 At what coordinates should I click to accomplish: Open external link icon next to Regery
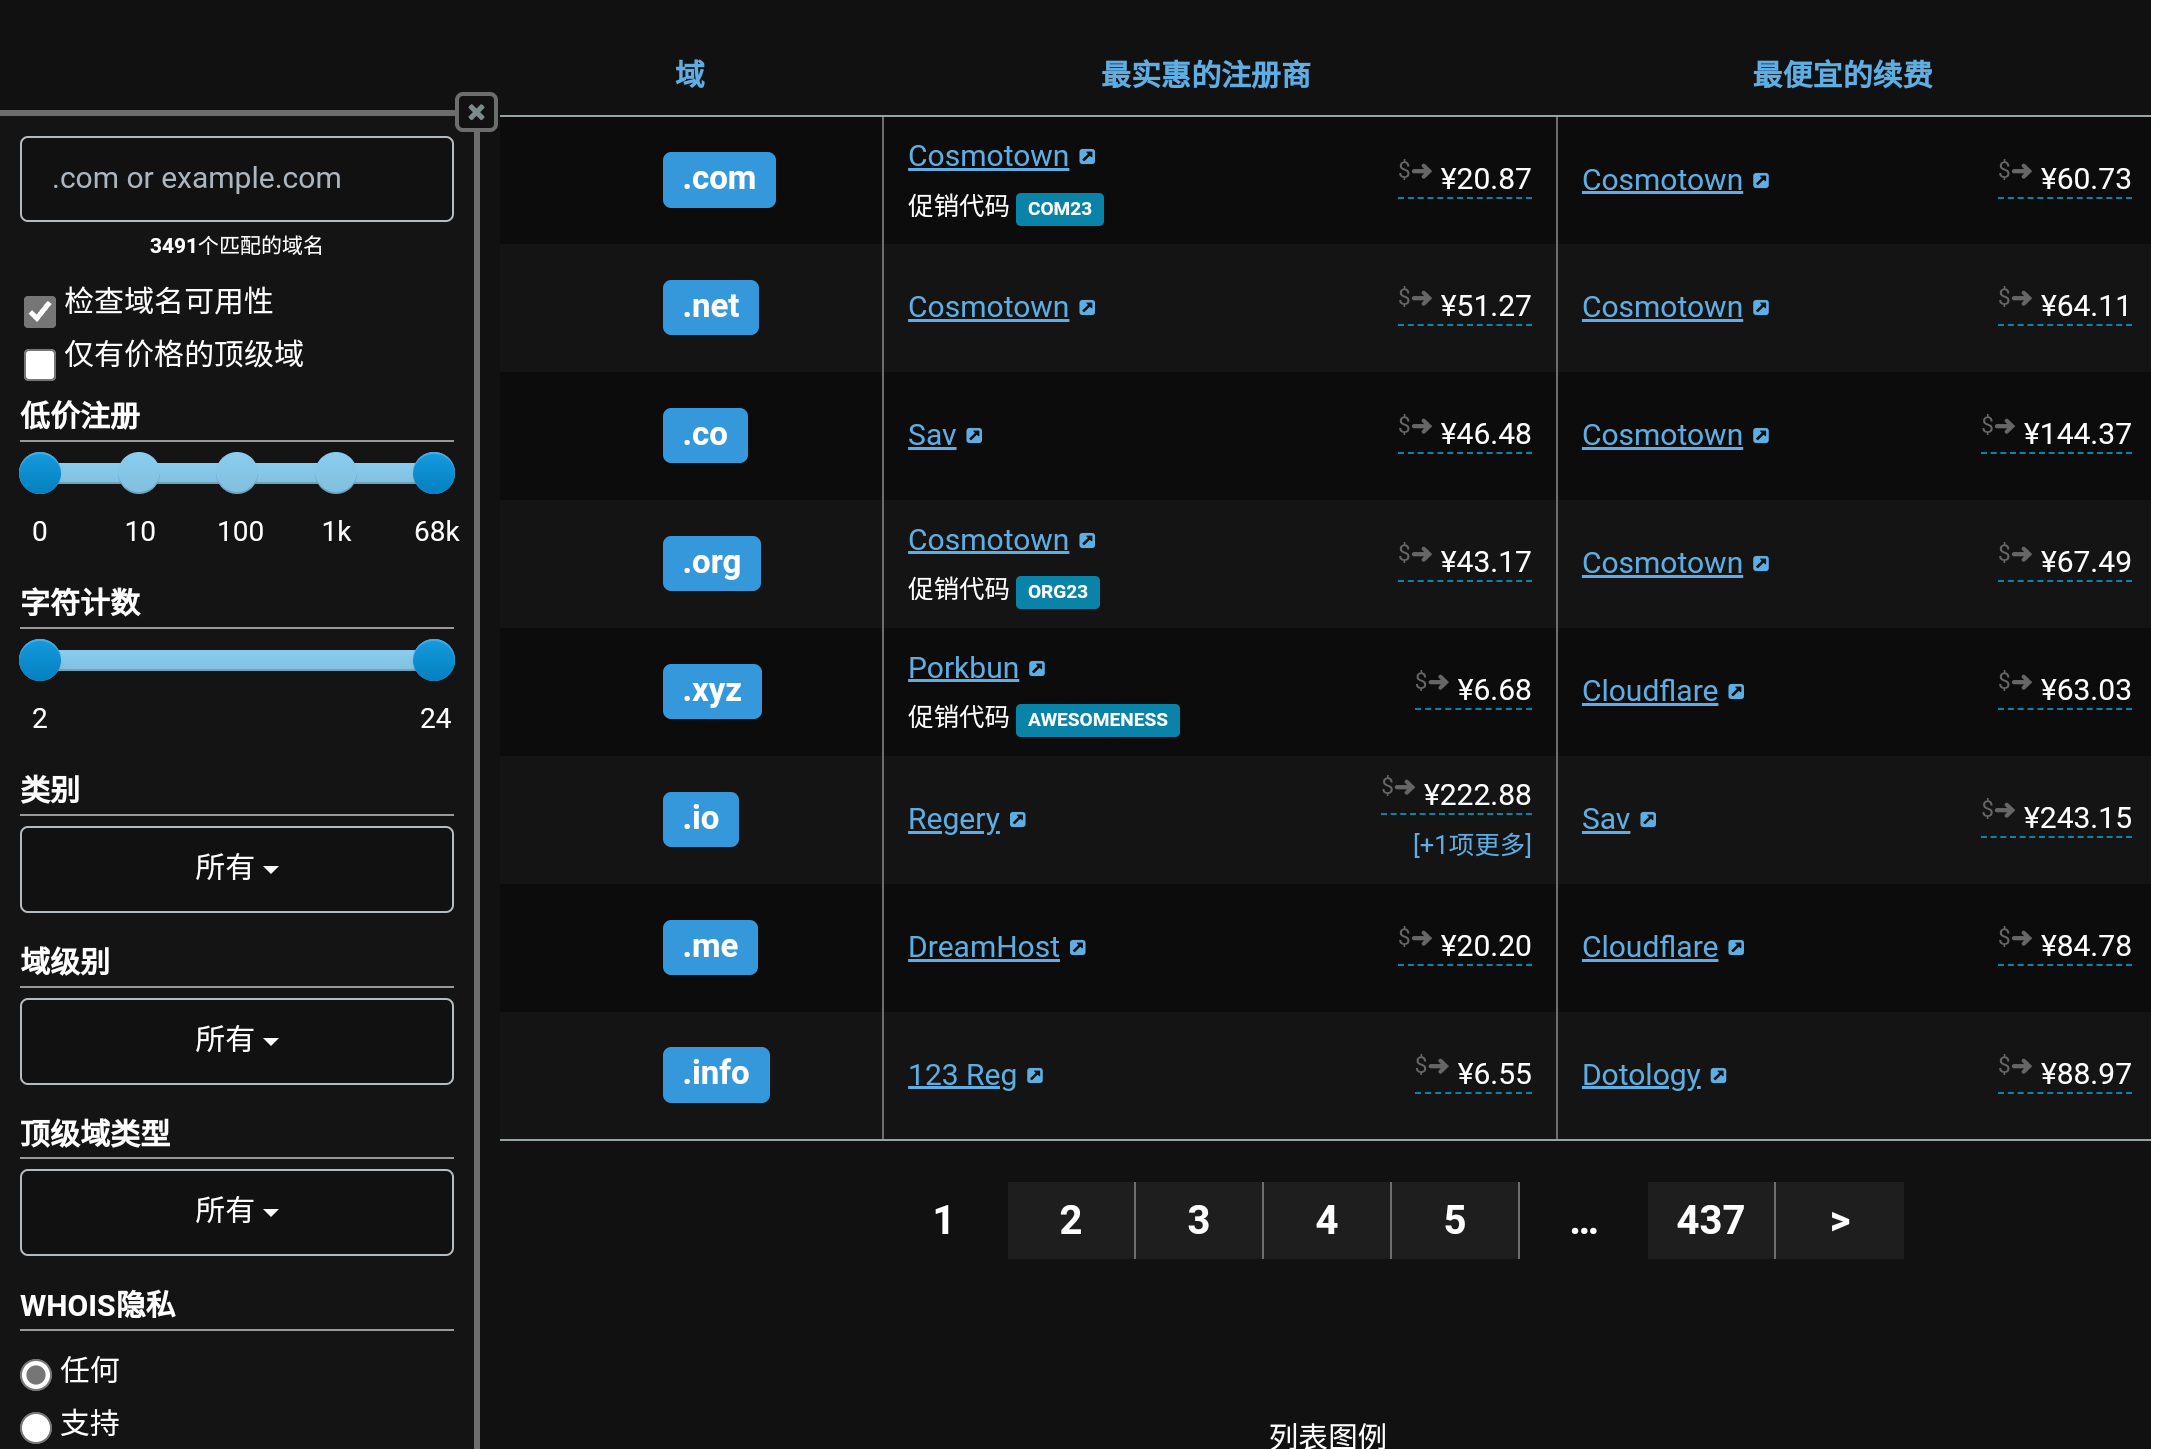pyautogui.click(x=1019, y=820)
